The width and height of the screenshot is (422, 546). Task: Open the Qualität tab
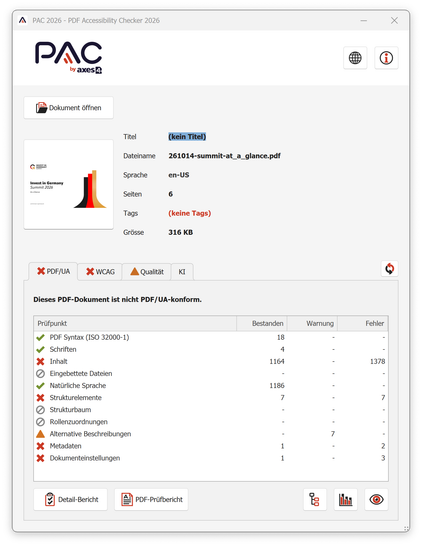[x=147, y=272]
